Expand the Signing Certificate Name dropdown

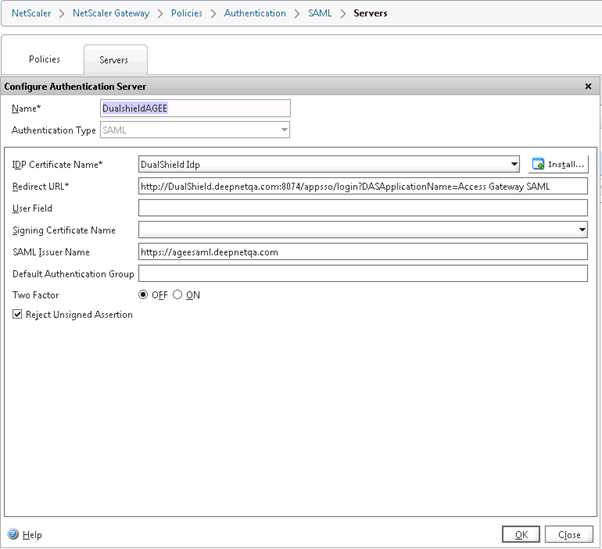pos(582,230)
